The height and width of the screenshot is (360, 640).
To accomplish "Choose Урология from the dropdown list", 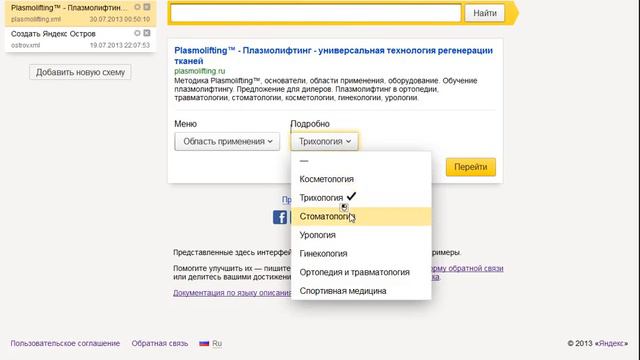I will (x=361, y=235).
